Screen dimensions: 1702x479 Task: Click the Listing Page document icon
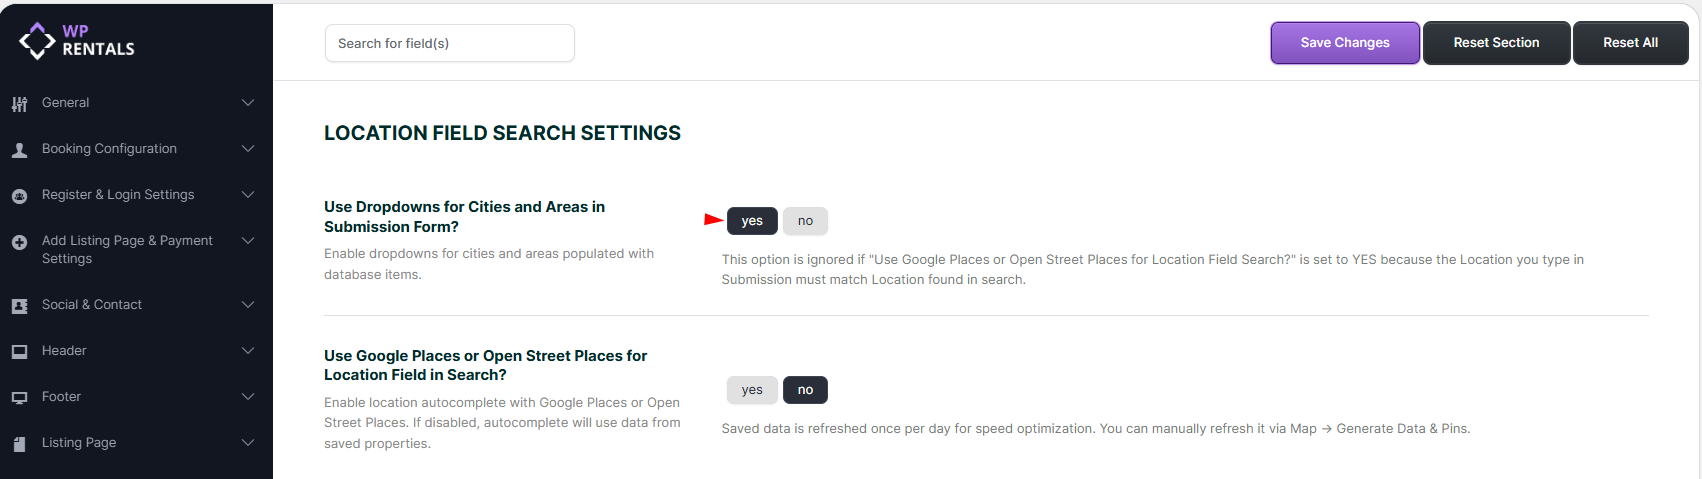click(19, 444)
